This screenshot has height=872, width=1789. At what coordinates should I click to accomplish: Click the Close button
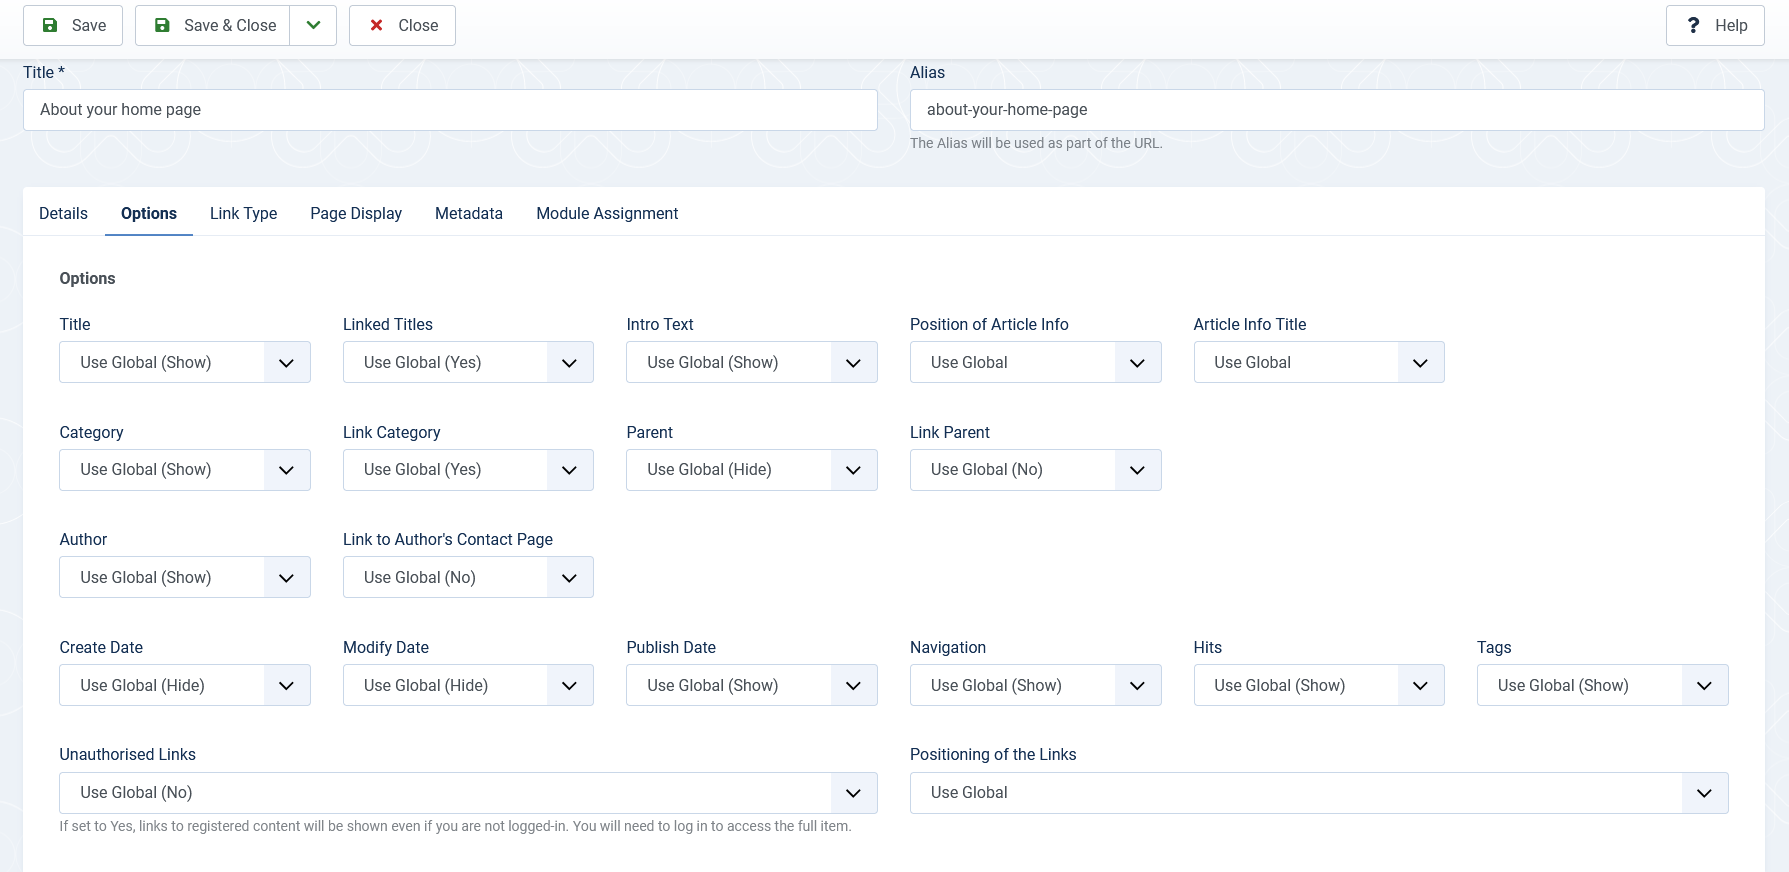point(402,25)
